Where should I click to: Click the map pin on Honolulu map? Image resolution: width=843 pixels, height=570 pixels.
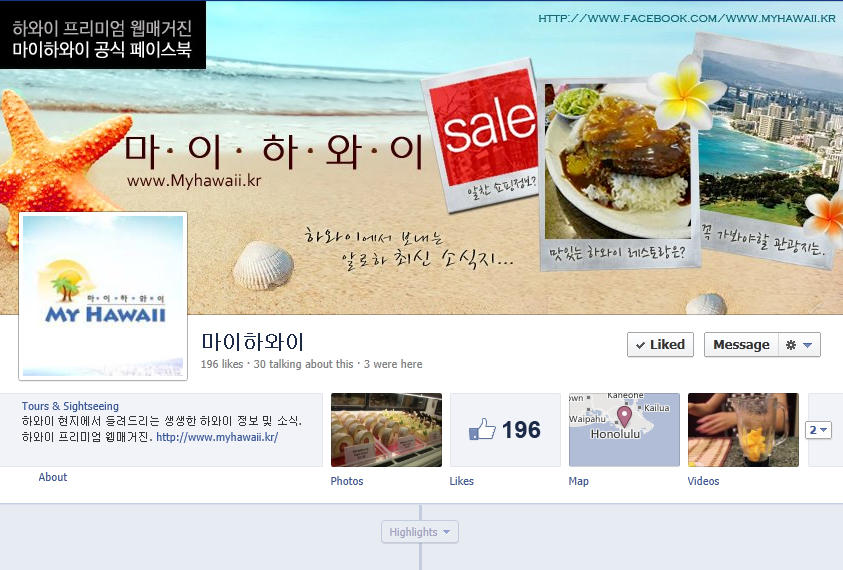(624, 416)
